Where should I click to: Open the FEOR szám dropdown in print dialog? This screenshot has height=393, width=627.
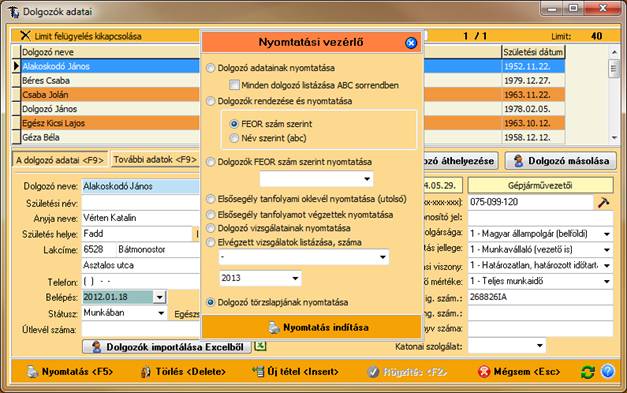[367, 179]
